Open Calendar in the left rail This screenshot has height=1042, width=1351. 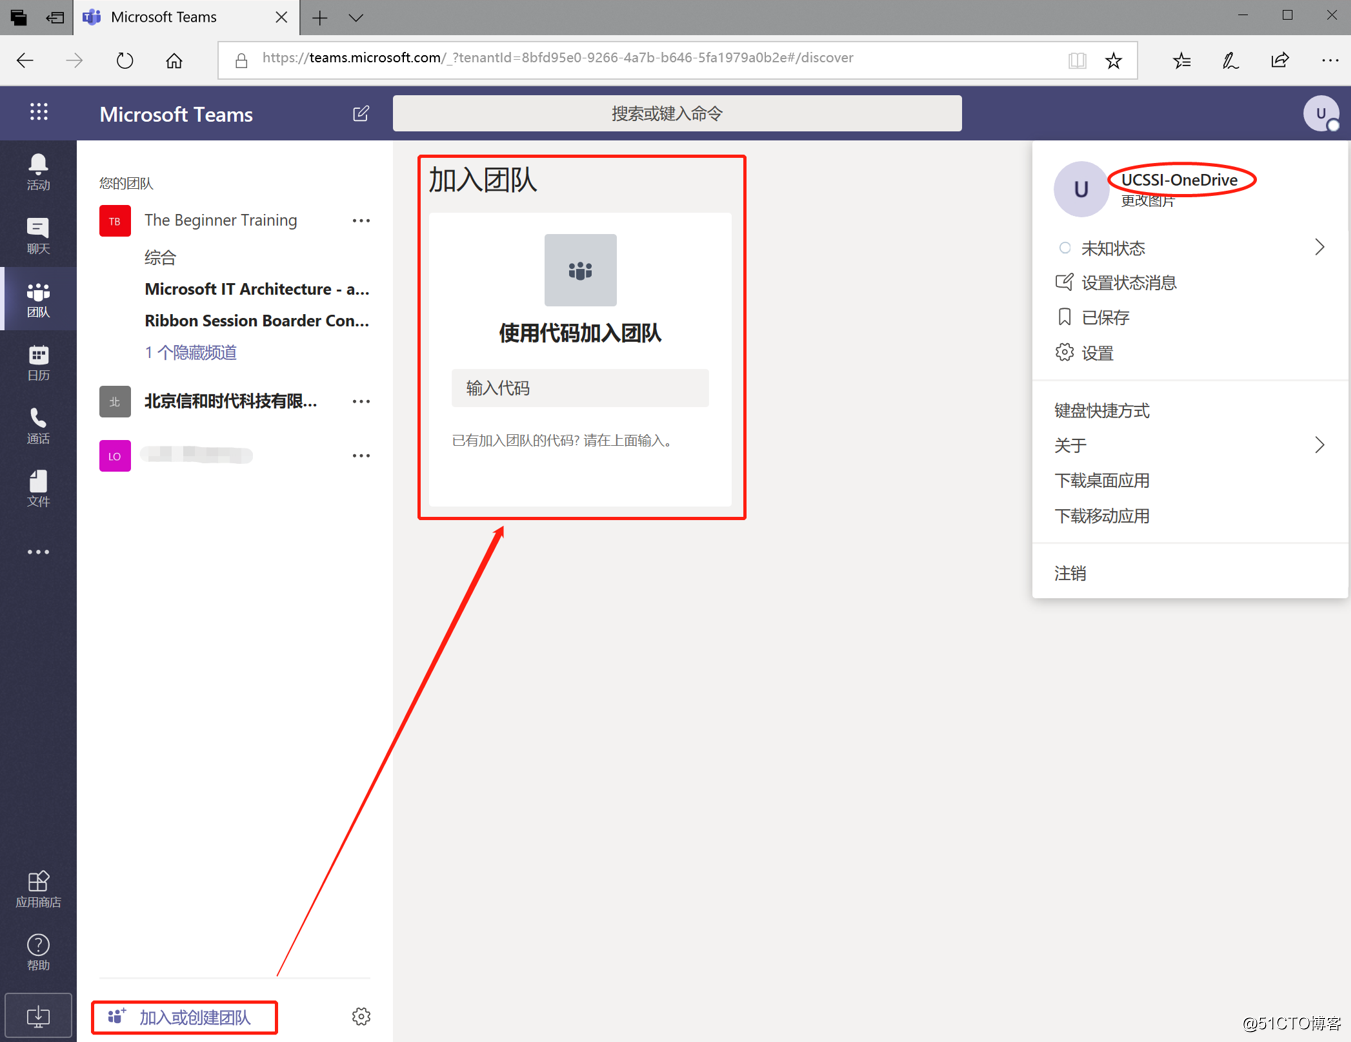point(38,362)
